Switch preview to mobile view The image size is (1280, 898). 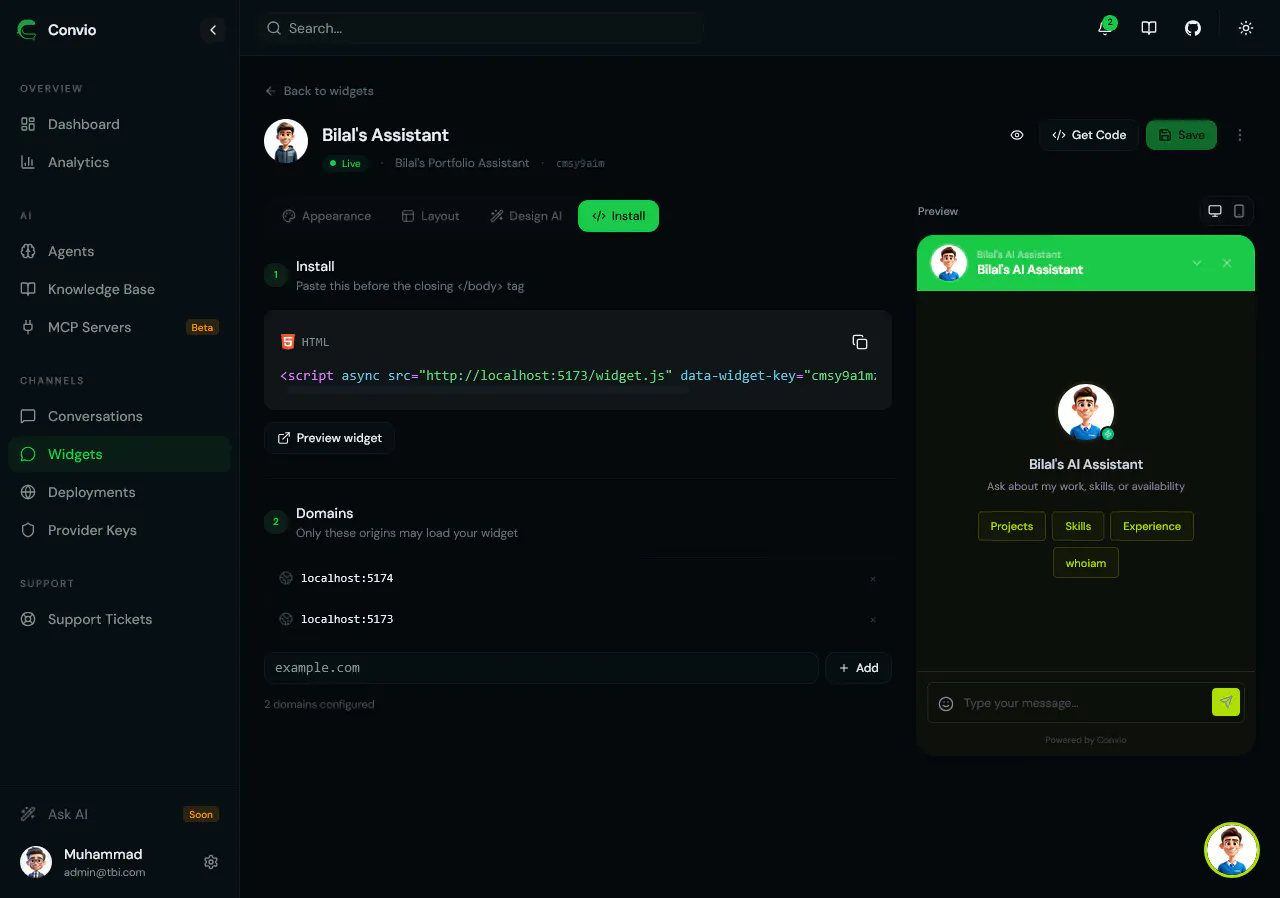click(1239, 211)
